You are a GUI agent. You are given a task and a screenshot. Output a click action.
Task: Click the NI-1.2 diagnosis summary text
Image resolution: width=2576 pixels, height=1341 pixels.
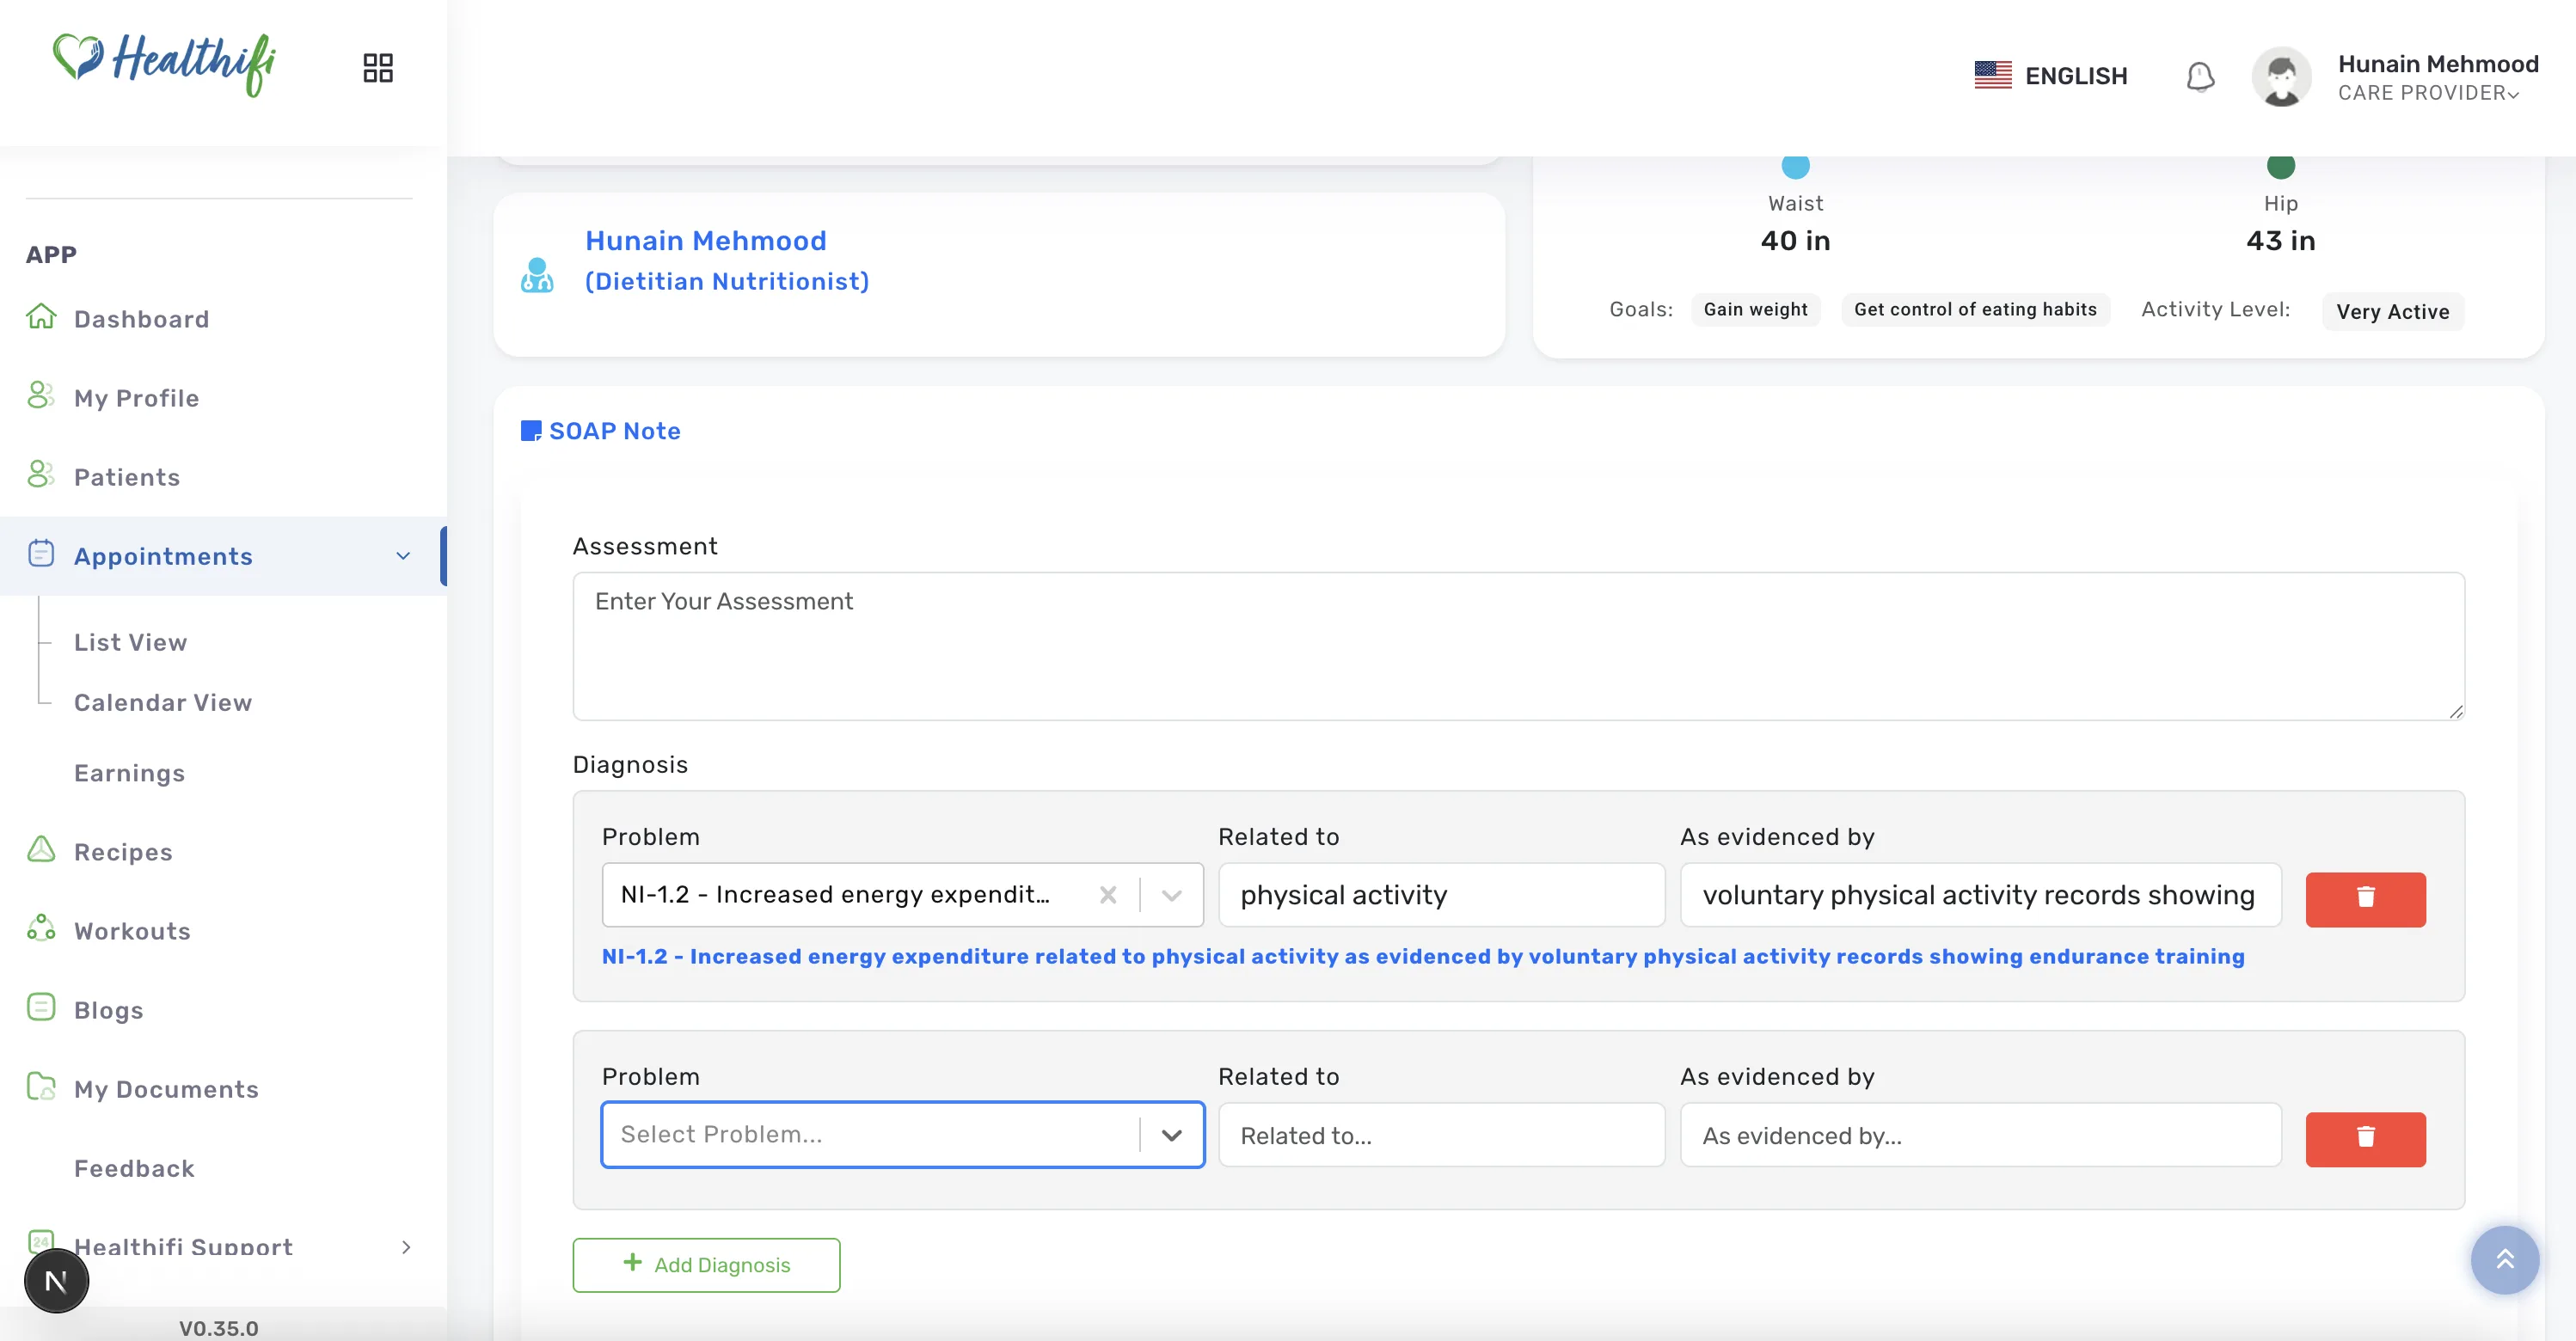(1423, 956)
